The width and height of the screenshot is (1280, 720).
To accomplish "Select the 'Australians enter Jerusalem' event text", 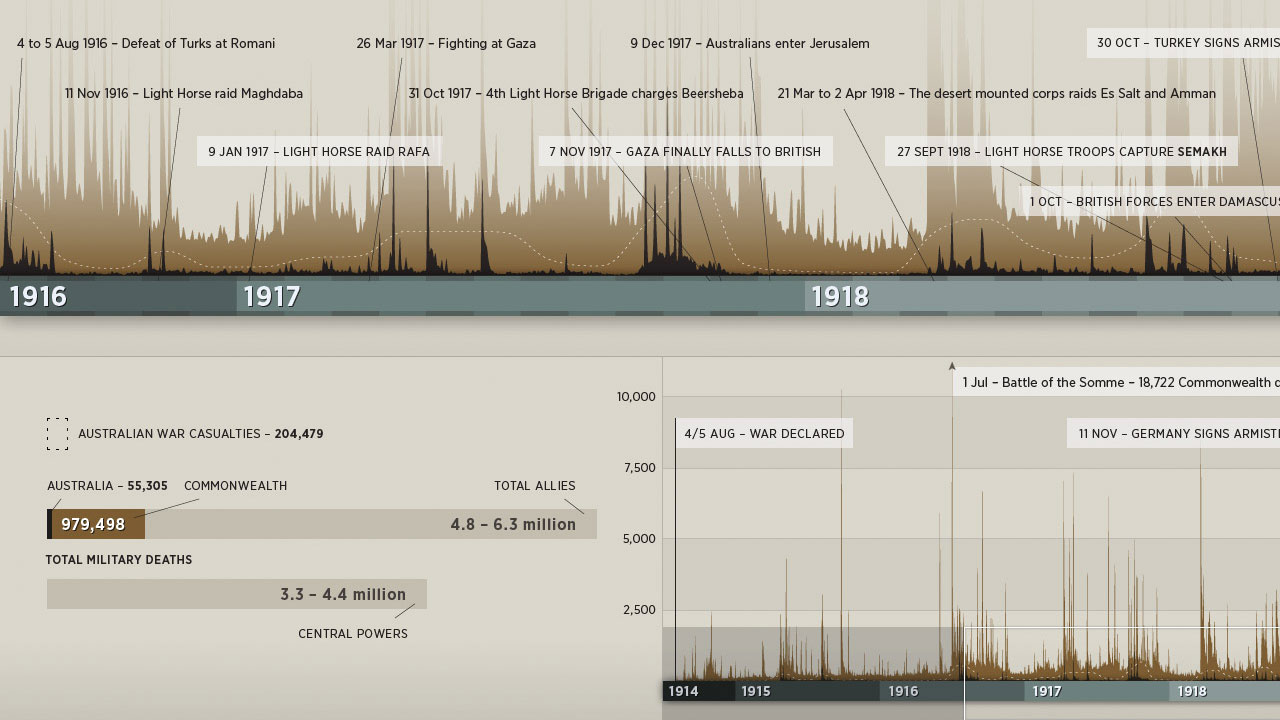I will tap(750, 44).
